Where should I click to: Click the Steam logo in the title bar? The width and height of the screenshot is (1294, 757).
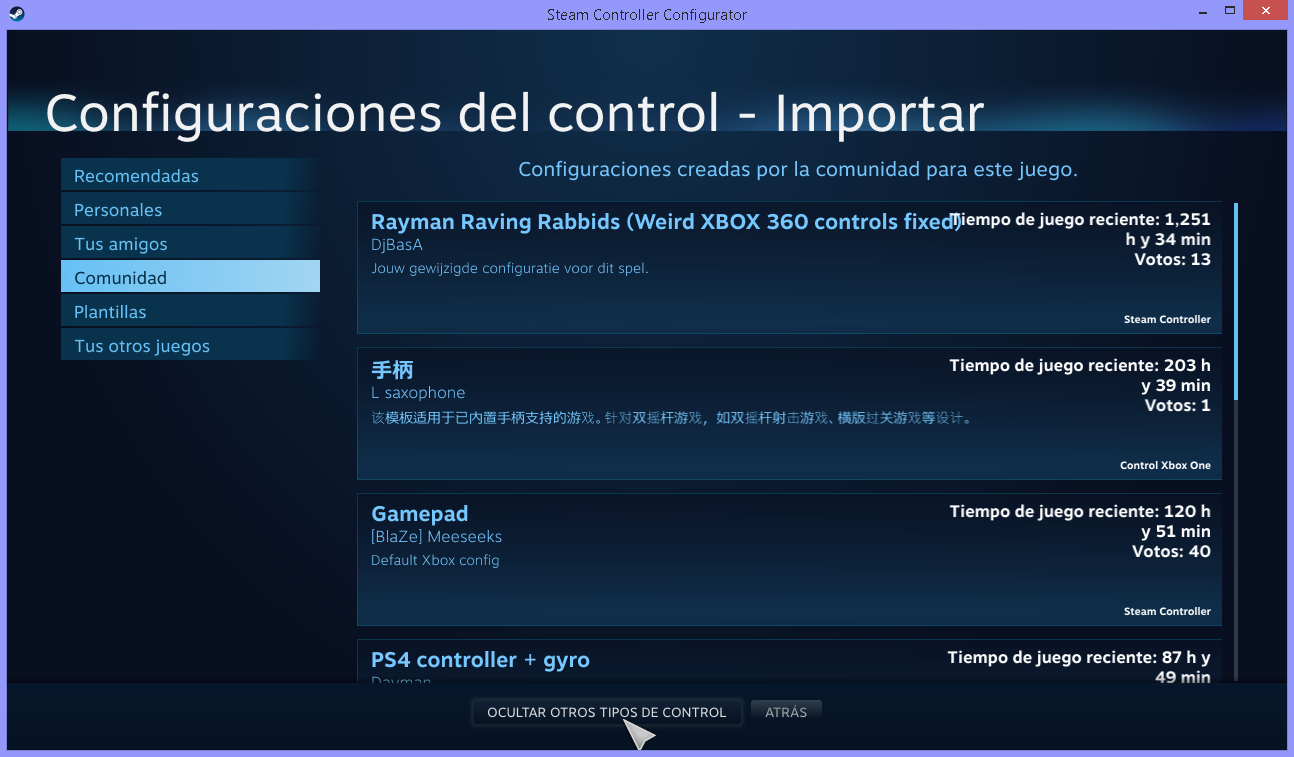pyautogui.click(x=17, y=14)
